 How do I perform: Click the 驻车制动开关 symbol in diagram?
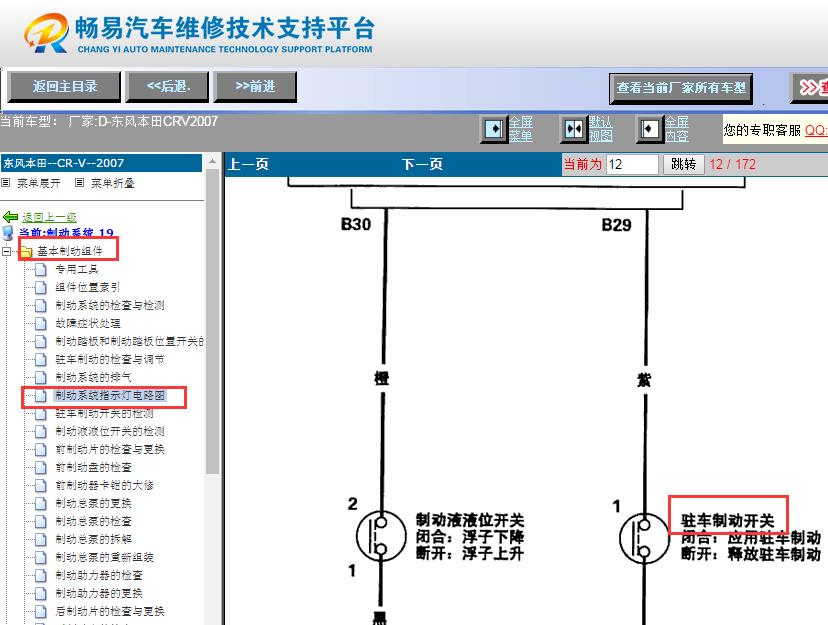644,538
